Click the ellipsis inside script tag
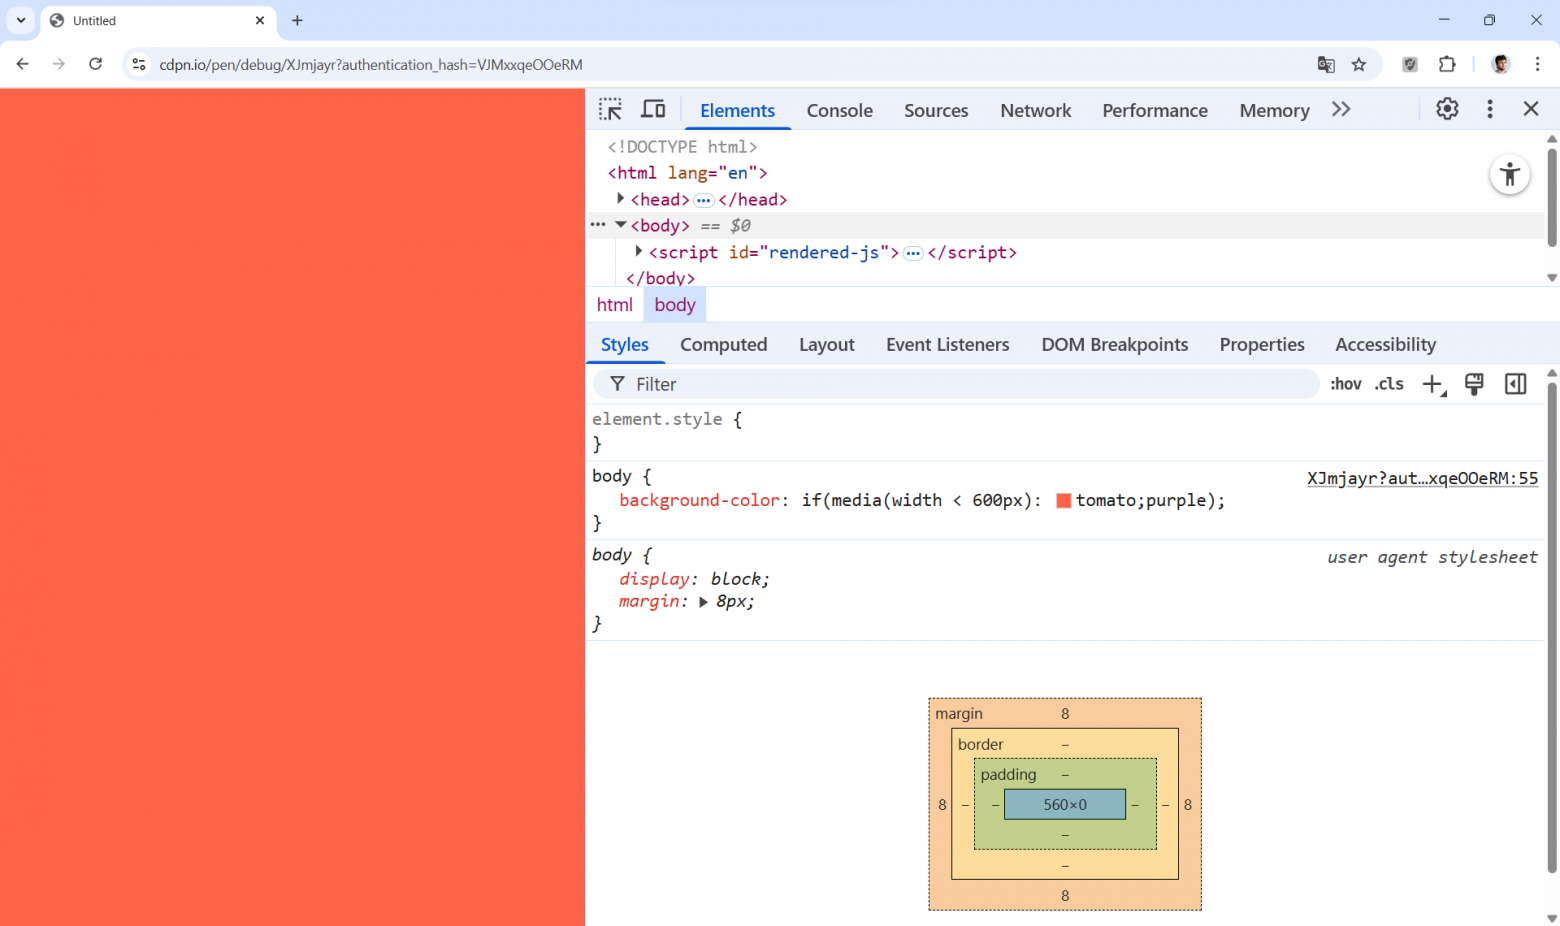 (913, 253)
